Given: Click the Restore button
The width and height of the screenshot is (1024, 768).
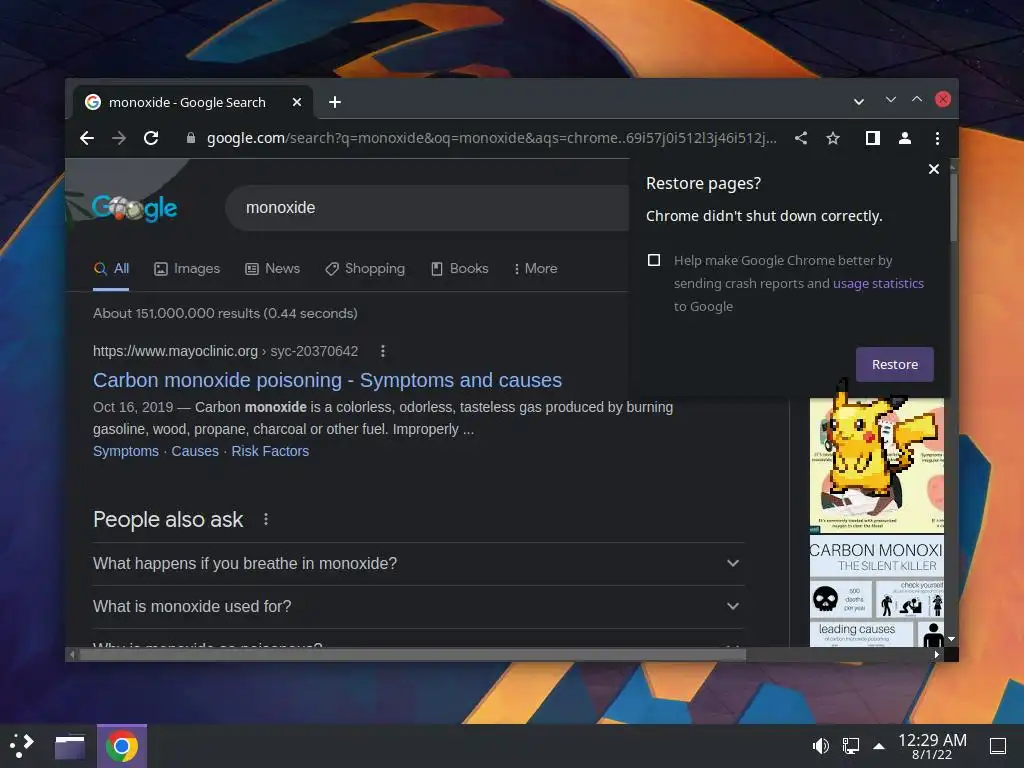Looking at the screenshot, I should 895,364.
